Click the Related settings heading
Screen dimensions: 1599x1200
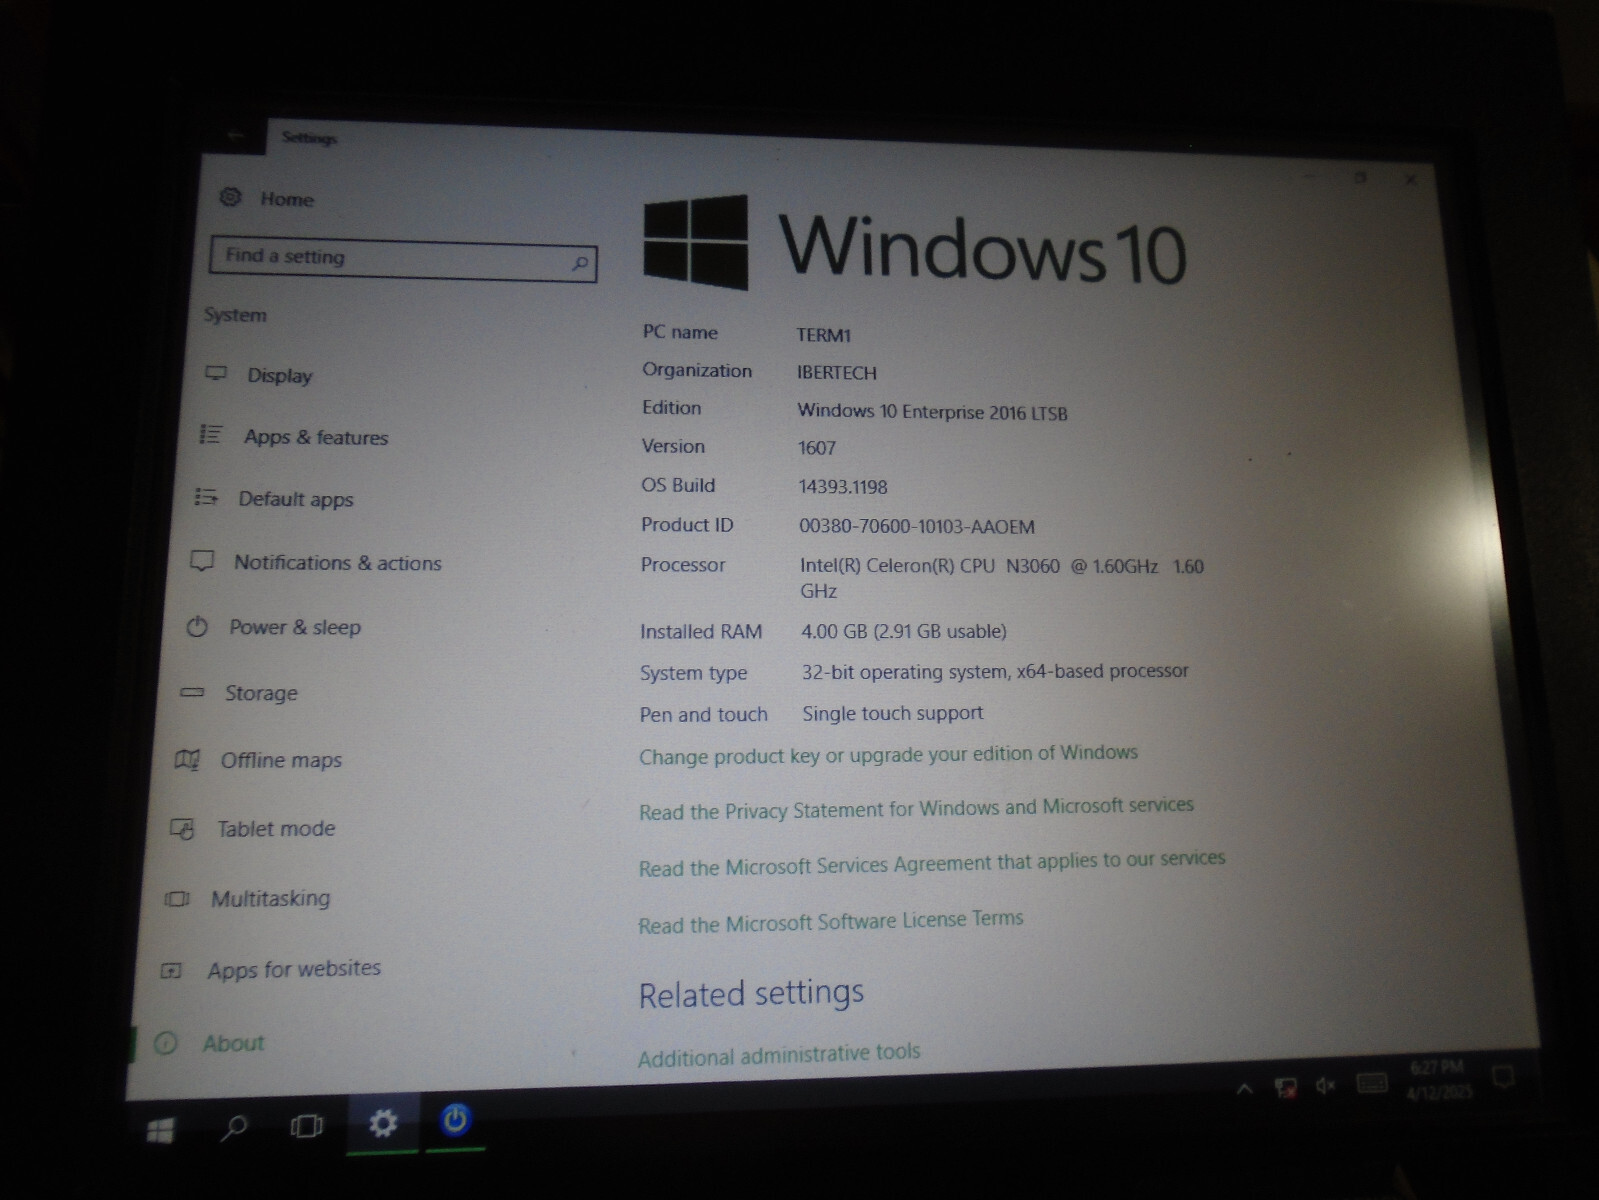tap(751, 993)
